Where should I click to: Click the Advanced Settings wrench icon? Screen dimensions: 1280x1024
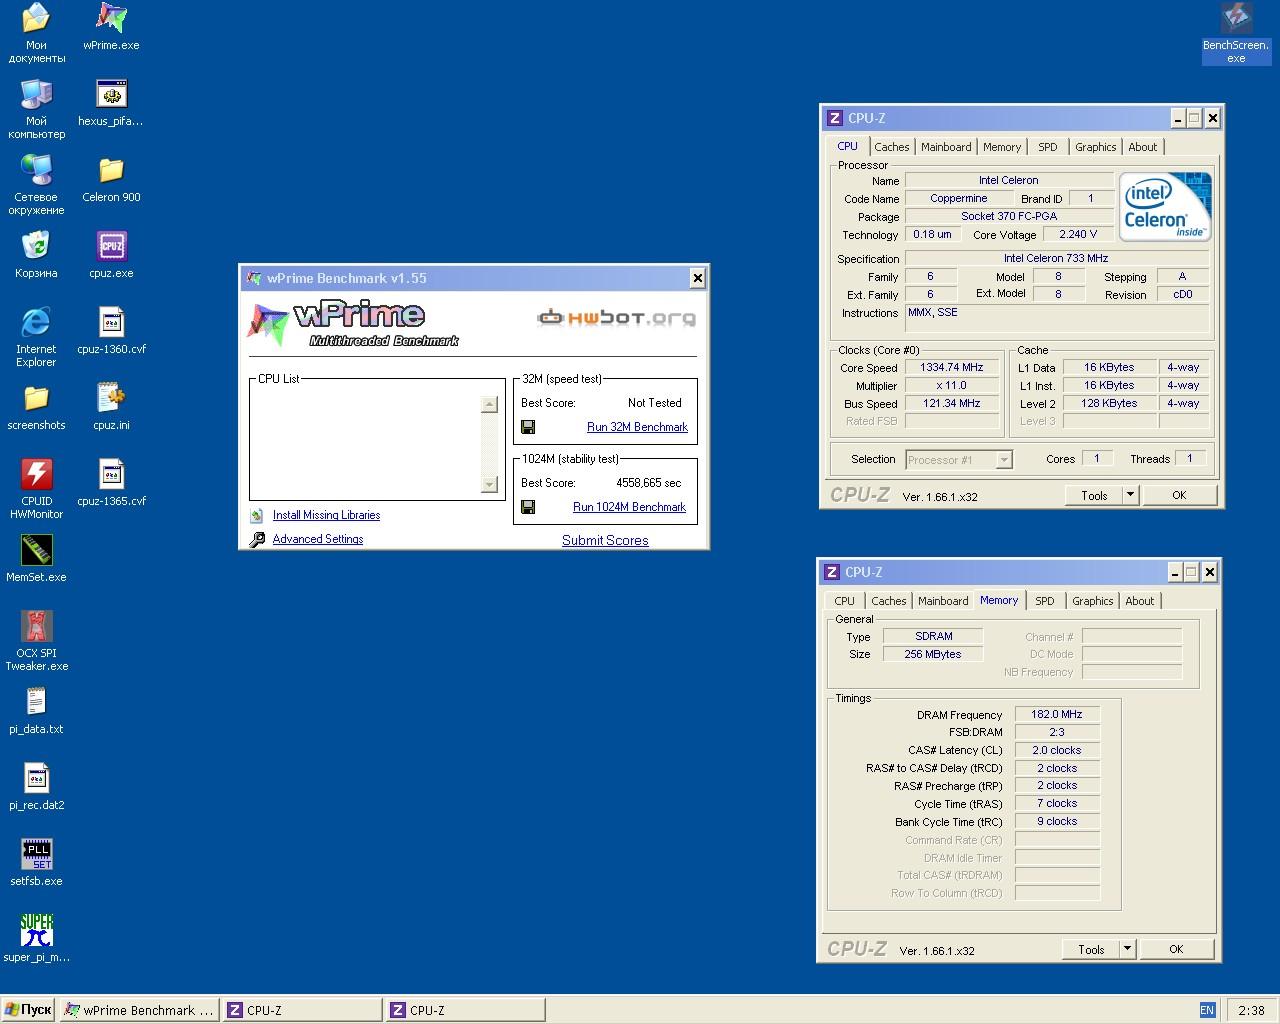[257, 539]
